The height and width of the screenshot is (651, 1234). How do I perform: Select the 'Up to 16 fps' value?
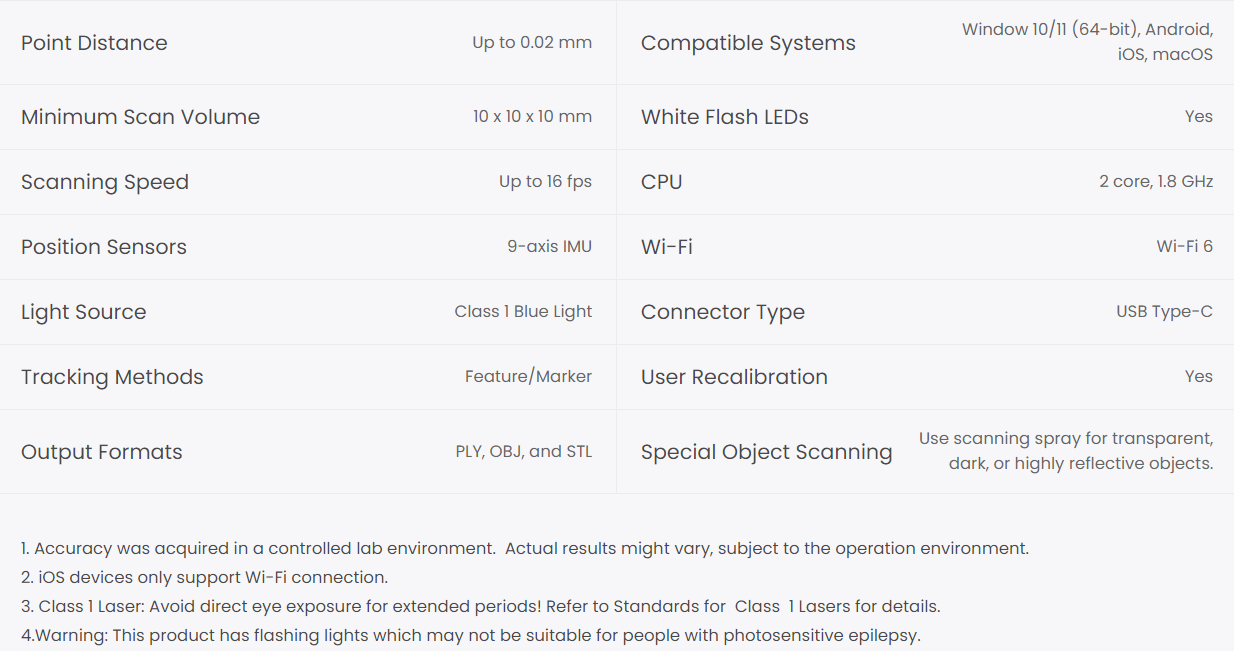(x=545, y=182)
